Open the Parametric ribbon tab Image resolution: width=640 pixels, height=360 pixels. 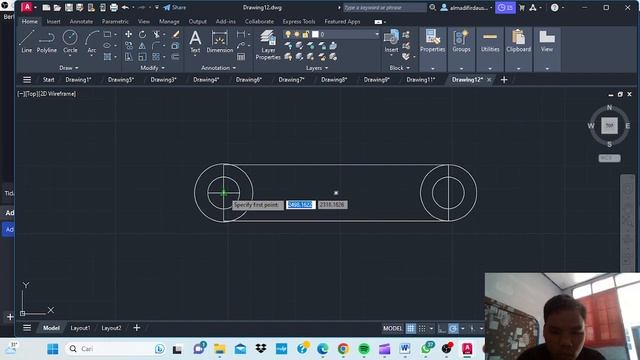(115, 21)
